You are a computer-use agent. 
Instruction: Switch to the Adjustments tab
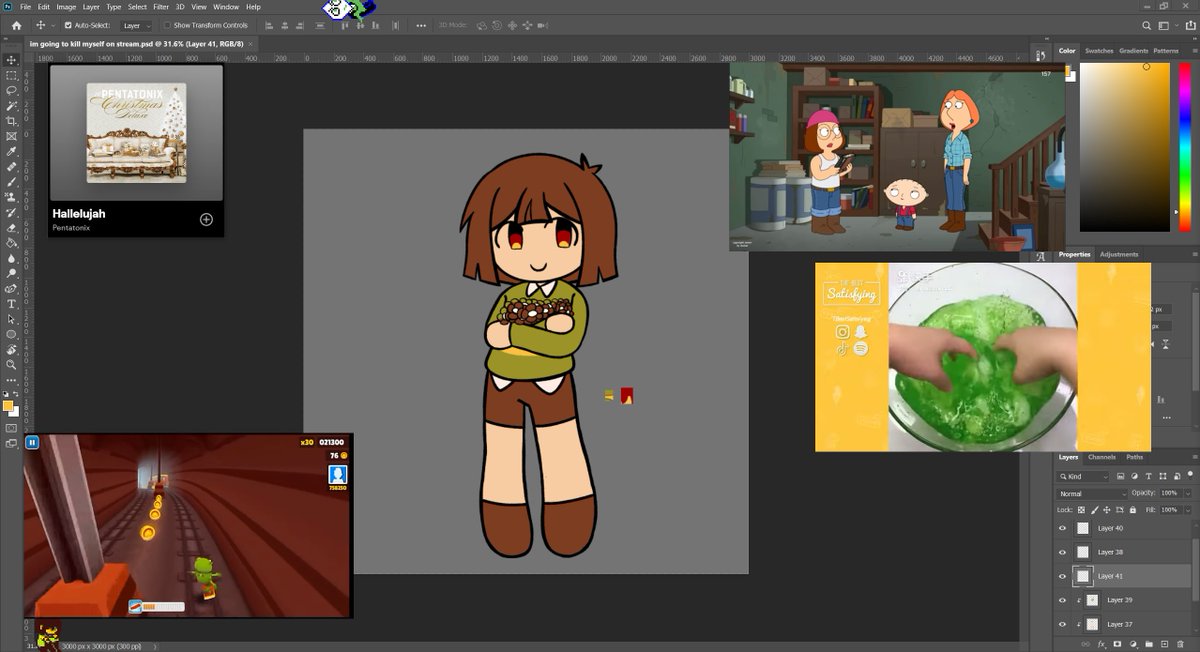pos(1119,254)
